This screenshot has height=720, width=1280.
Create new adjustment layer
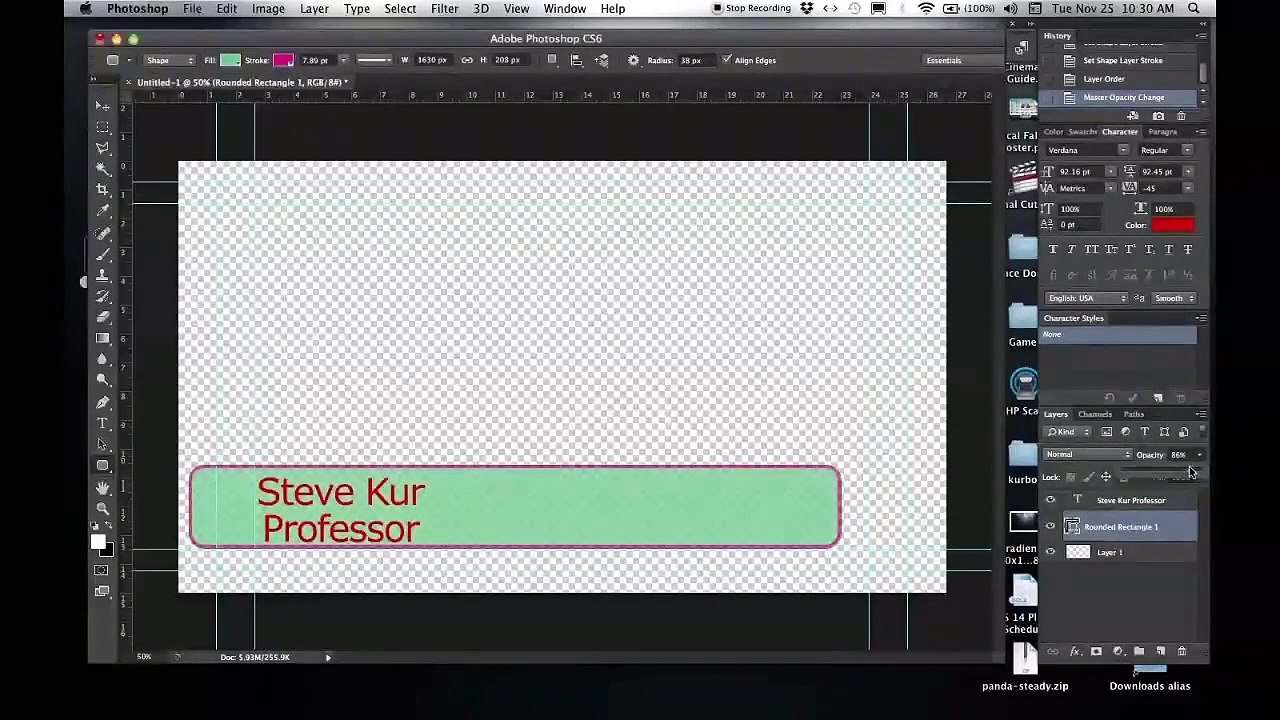1118,652
